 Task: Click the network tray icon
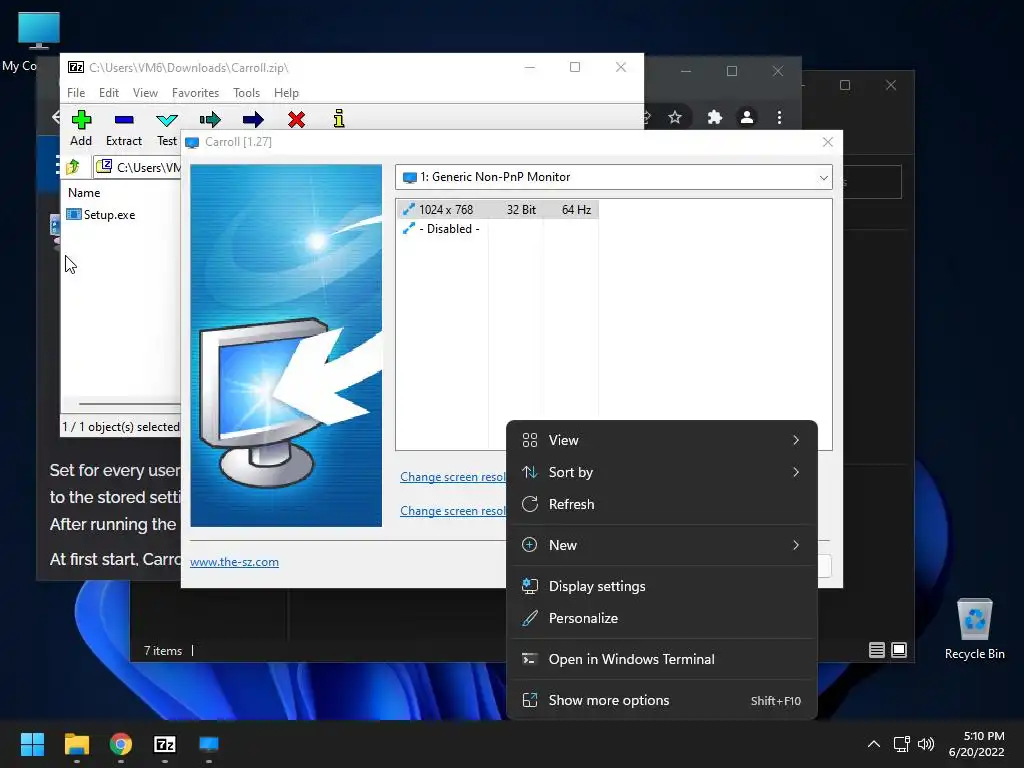pos(901,744)
